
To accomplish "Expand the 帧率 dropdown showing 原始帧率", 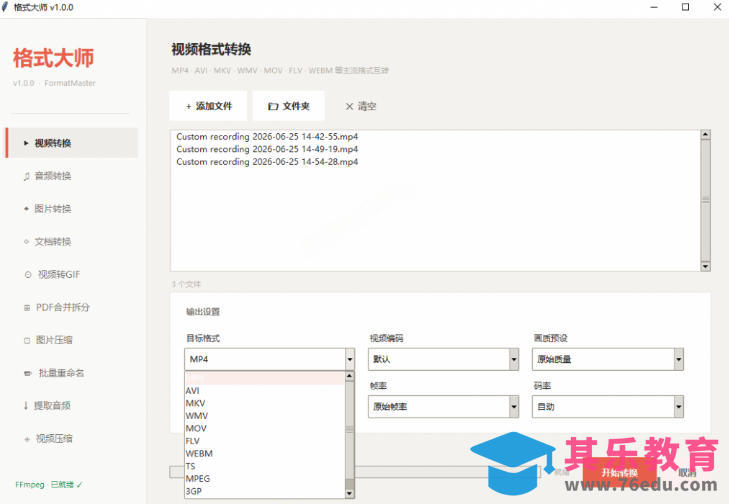I will (x=444, y=407).
